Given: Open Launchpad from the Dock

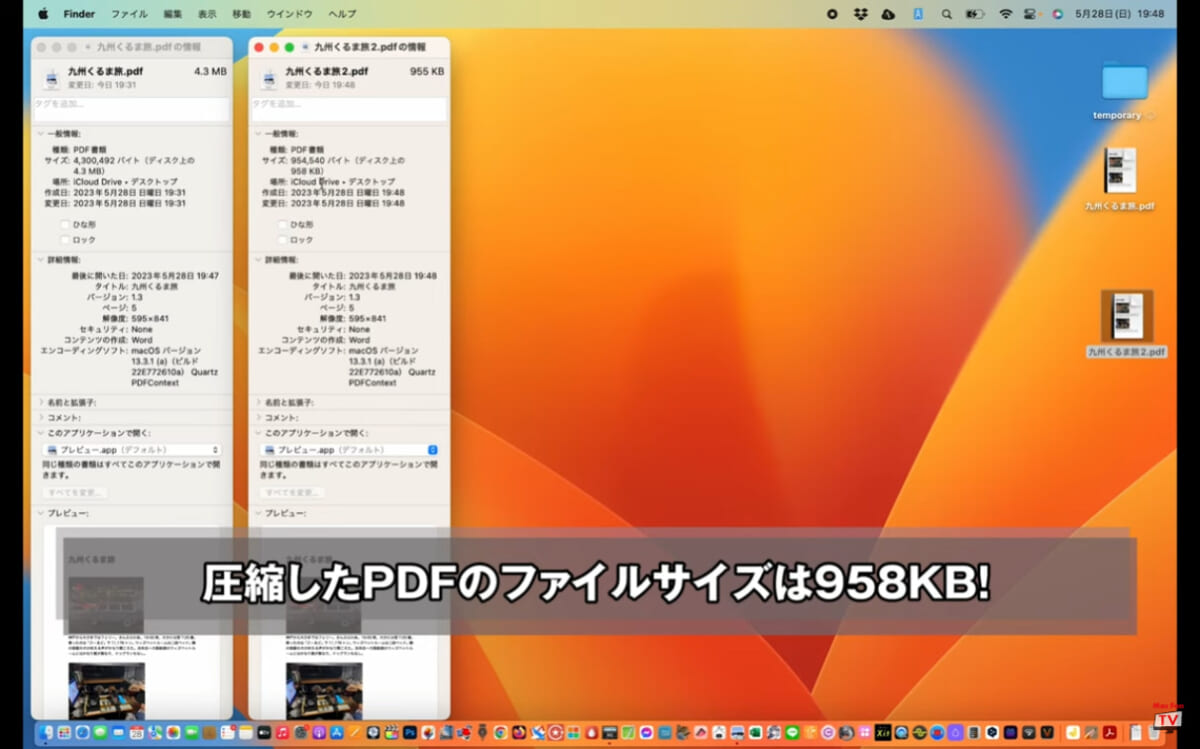Looking at the screenshot, I should [x=64, y=733].
